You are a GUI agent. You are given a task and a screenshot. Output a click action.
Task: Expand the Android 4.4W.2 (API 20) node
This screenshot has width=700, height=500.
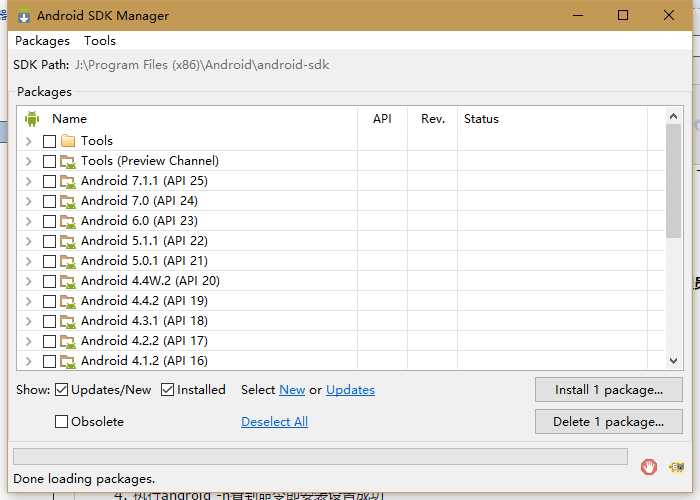tap(29, 282)
